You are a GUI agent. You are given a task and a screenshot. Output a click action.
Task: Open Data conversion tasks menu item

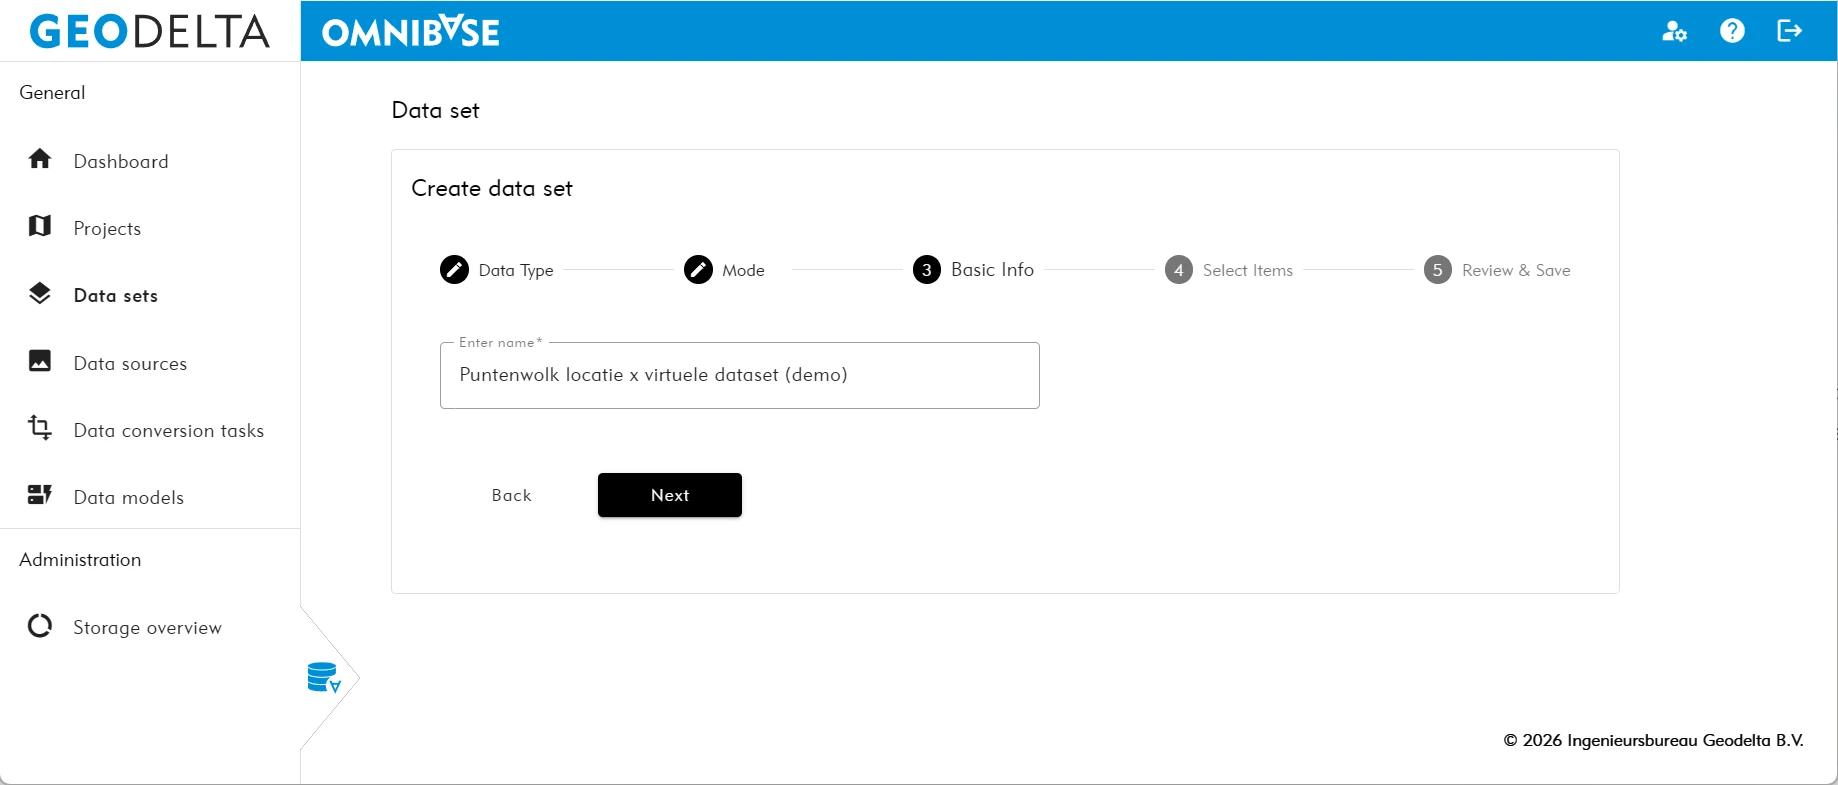tap(168, 431)
